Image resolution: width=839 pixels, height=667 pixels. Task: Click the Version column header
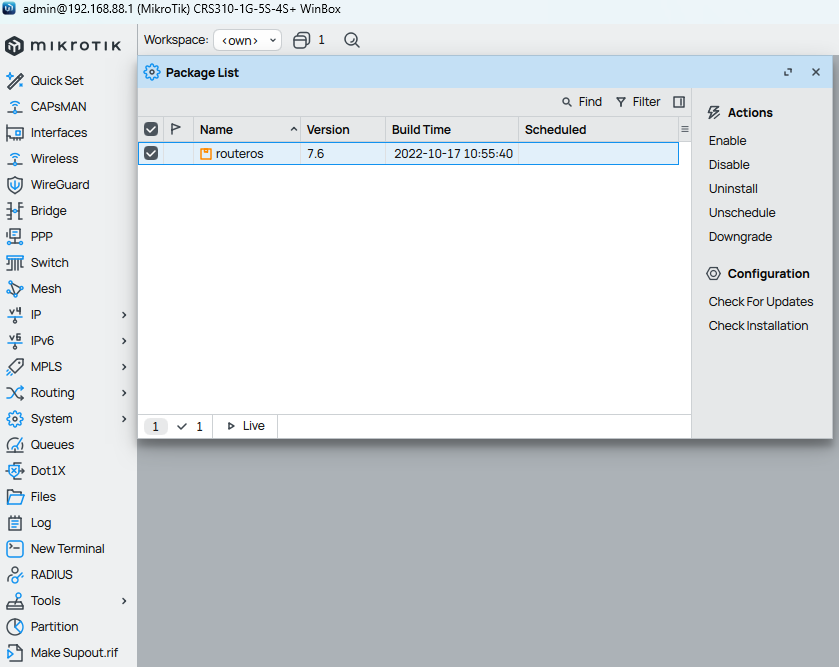click(343, 129)
